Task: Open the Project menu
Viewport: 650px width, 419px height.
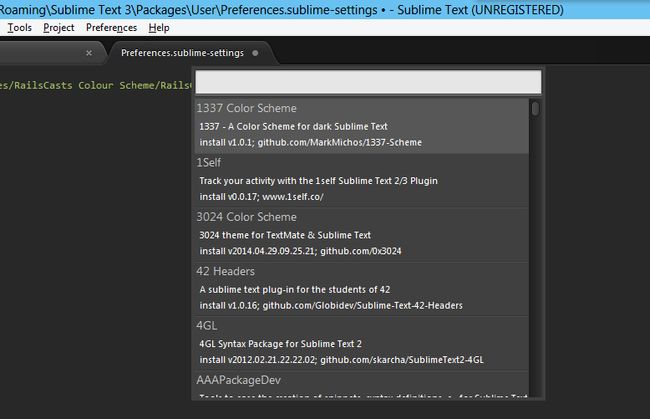Action: tap(58, 27)
